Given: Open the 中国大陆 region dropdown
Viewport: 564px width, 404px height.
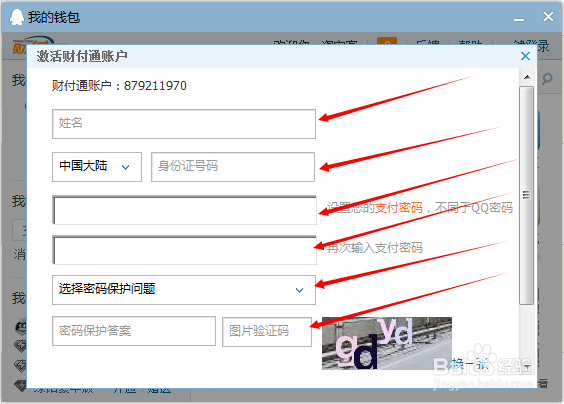Looking at the screenshot, I should coord(97,167).
